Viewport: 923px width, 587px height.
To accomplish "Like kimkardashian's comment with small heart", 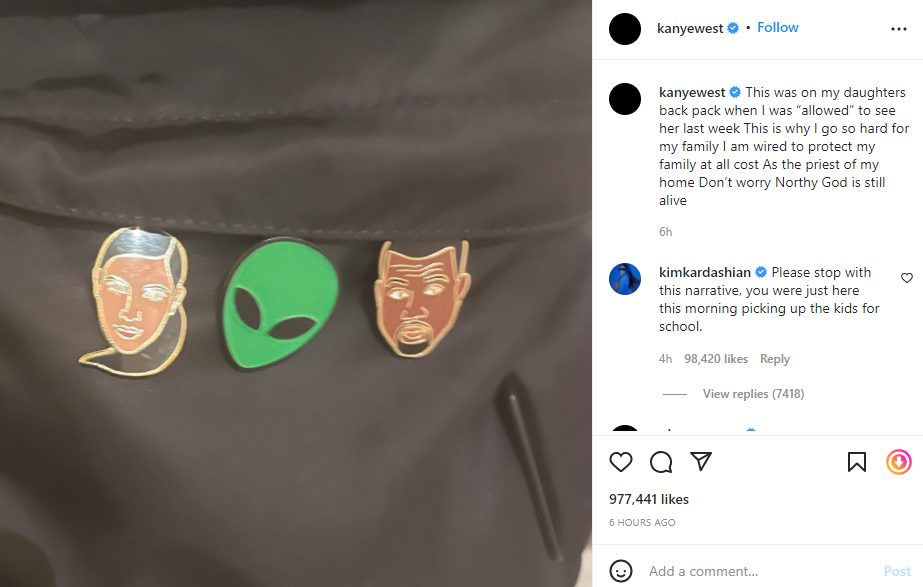I will (x=907, y=278).
